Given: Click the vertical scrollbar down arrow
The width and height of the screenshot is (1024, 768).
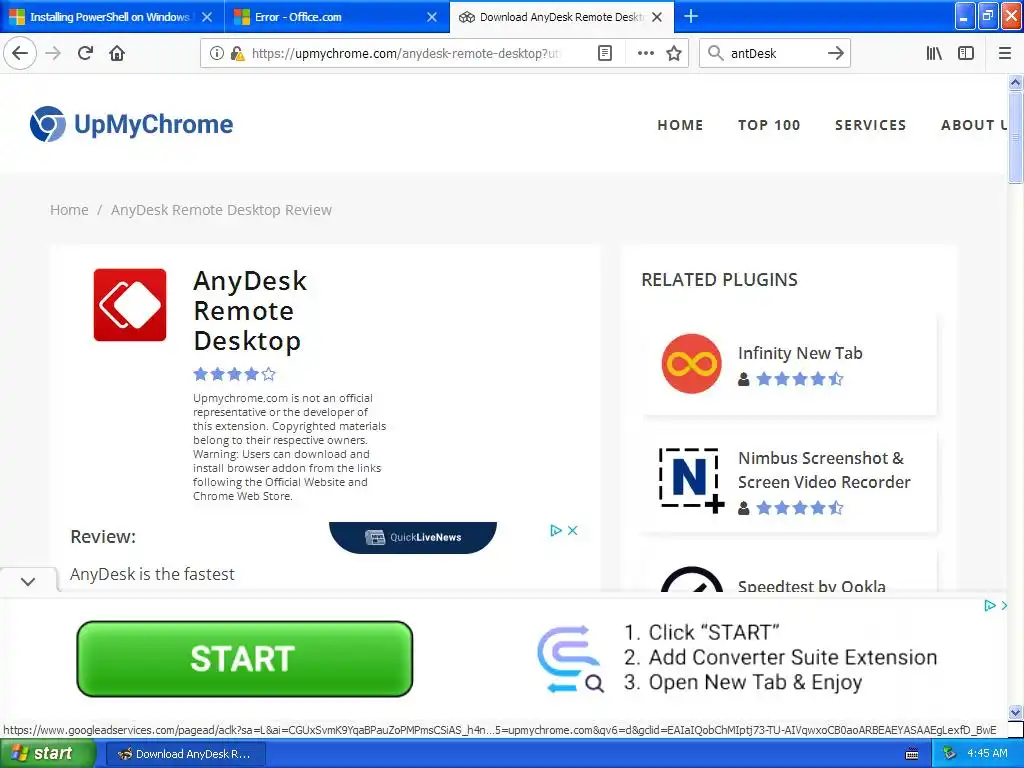Looking at the screenshot, I should 1015,712.
